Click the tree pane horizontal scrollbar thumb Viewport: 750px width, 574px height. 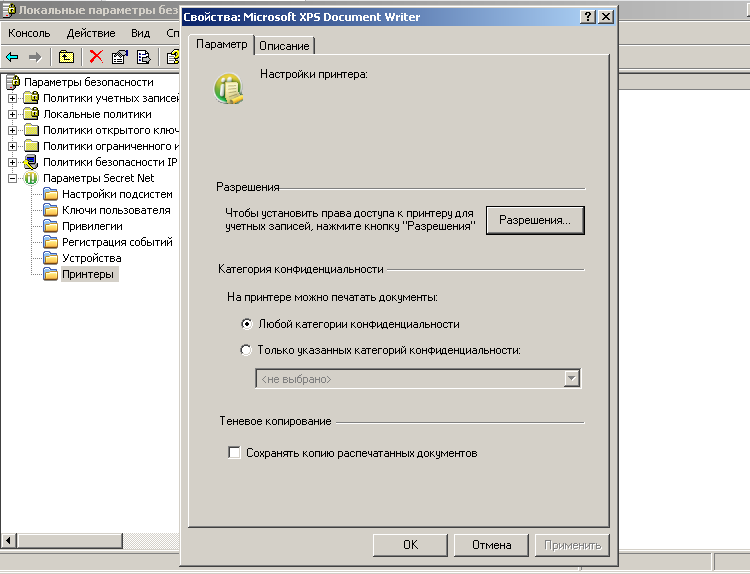point(70,541)
